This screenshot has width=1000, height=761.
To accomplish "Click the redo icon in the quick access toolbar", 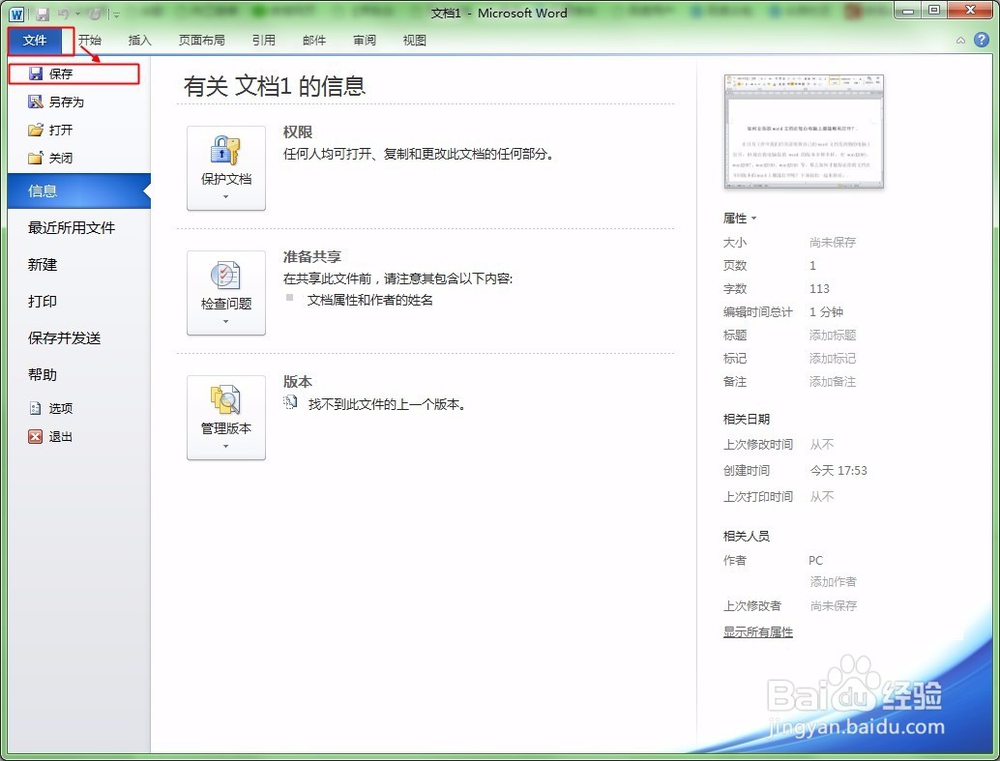I will coord(94,14).
